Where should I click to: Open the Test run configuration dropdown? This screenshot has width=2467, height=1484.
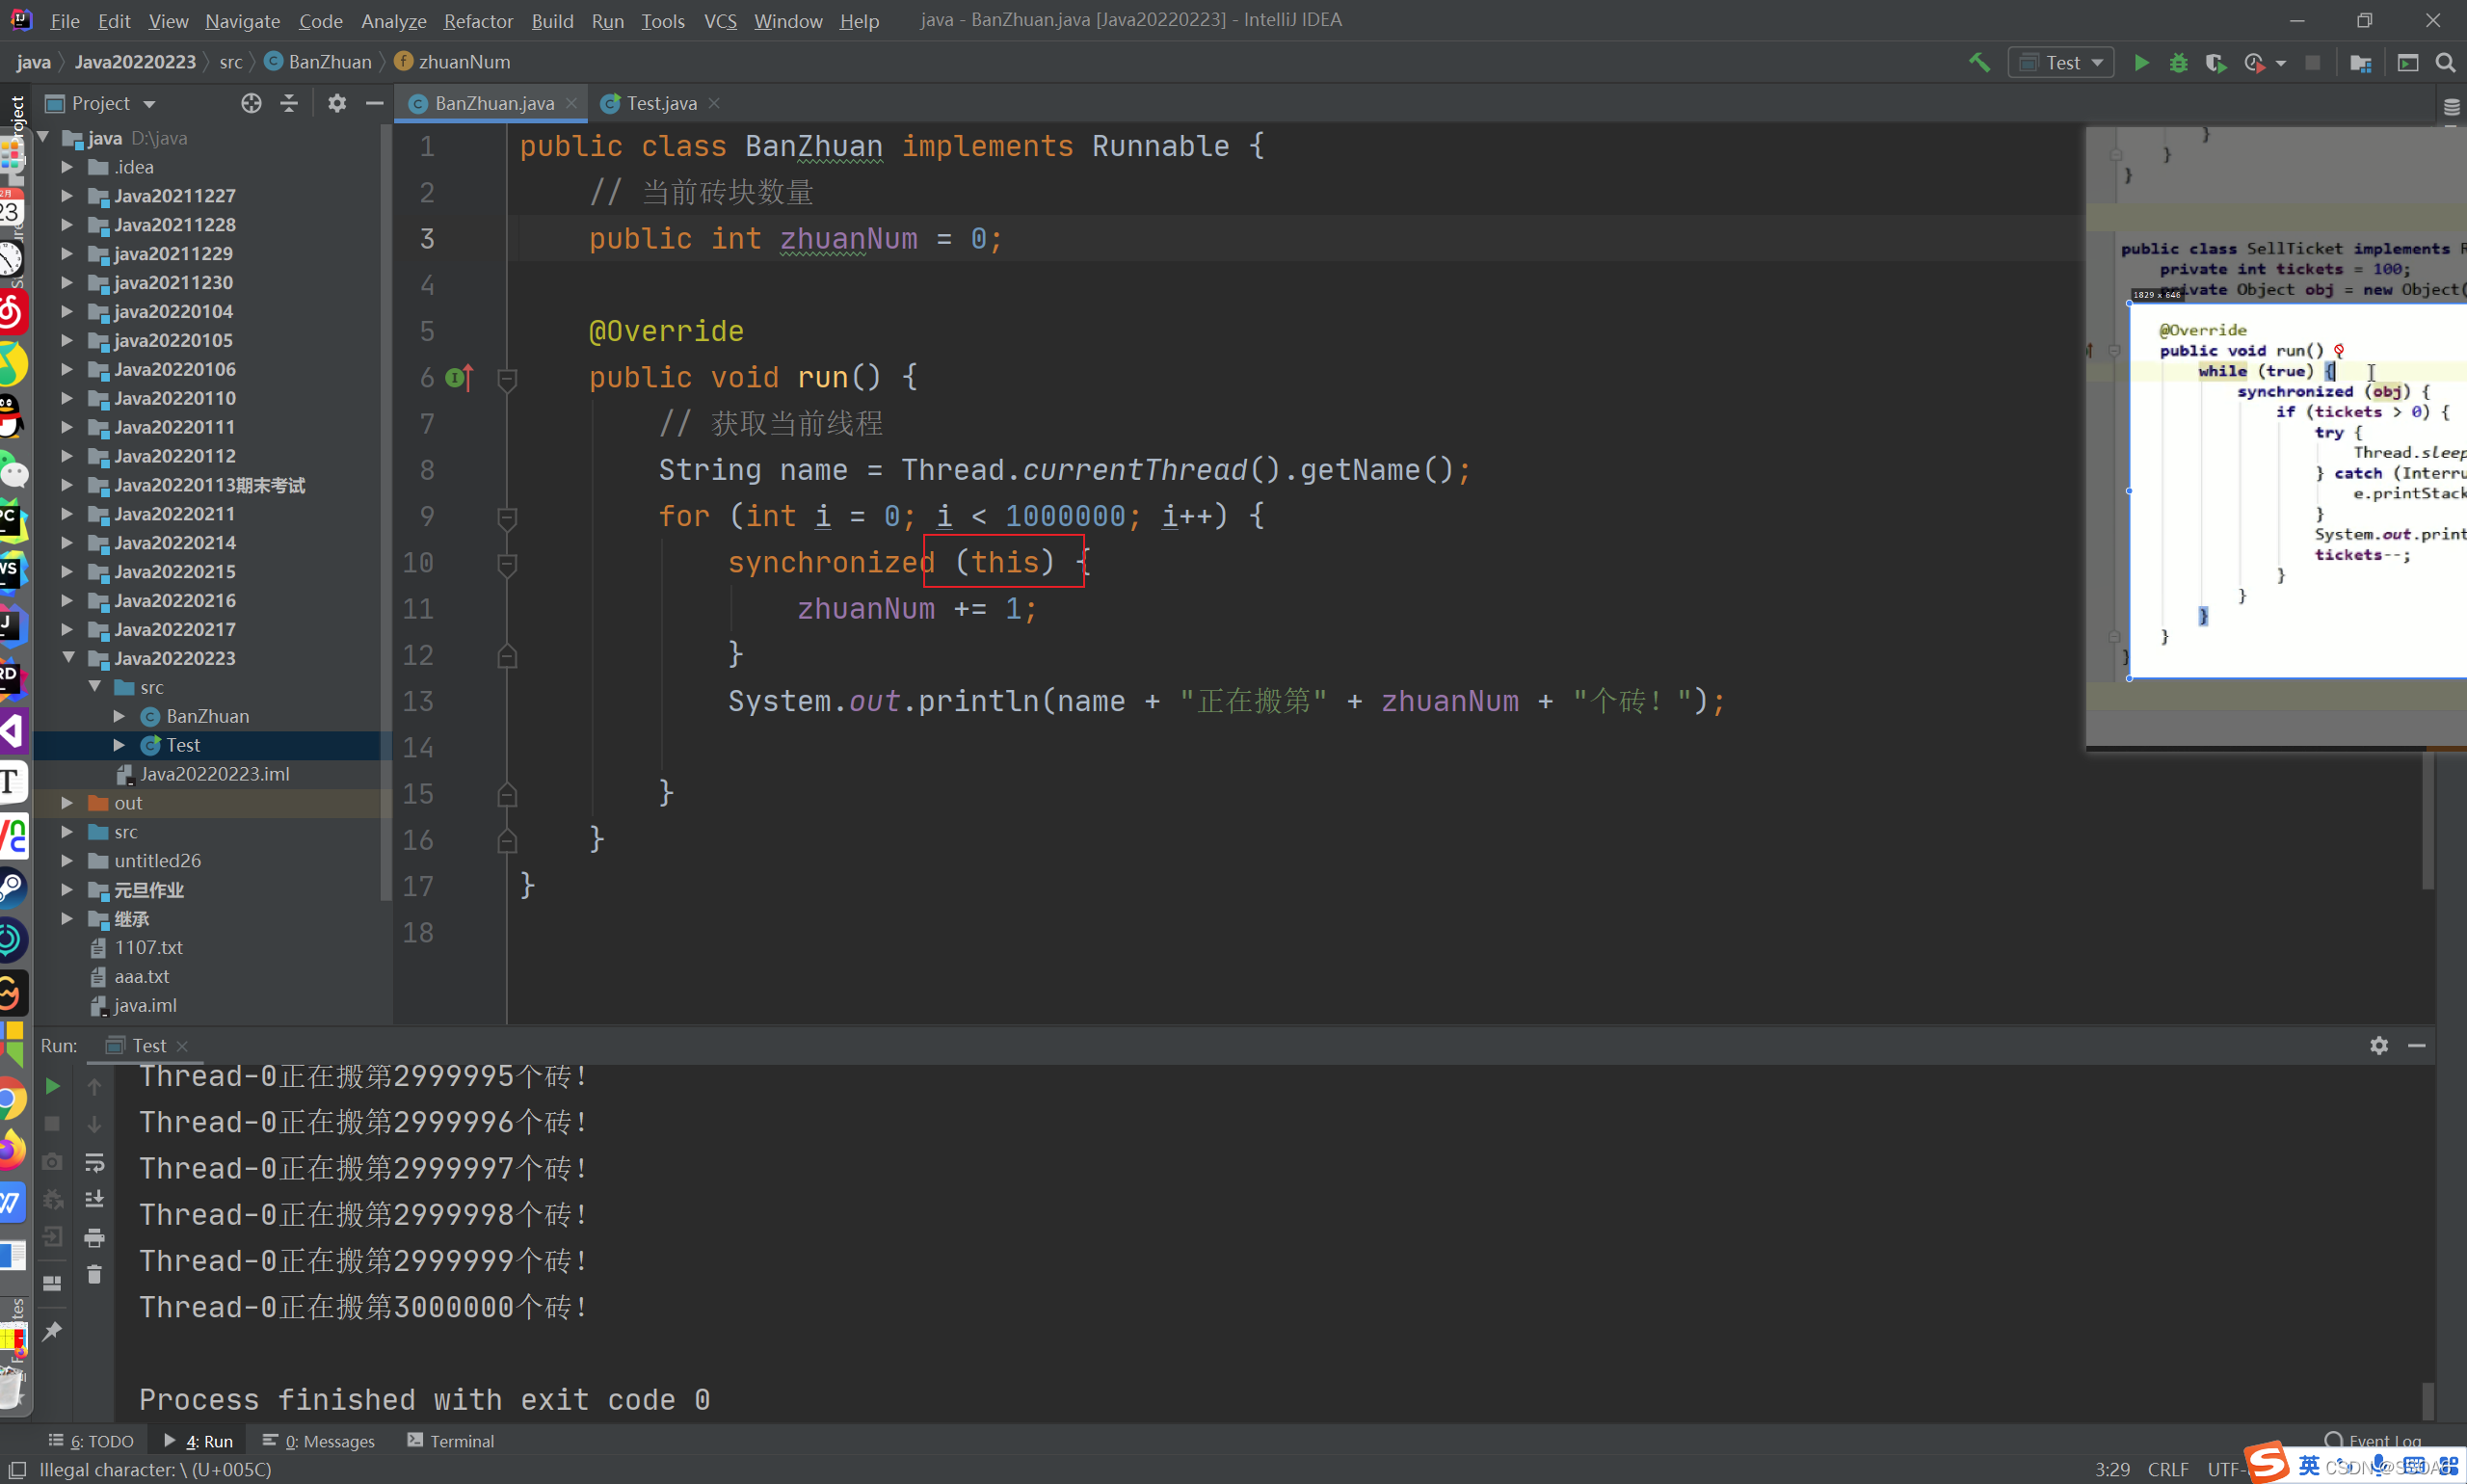click(2061, 62)
